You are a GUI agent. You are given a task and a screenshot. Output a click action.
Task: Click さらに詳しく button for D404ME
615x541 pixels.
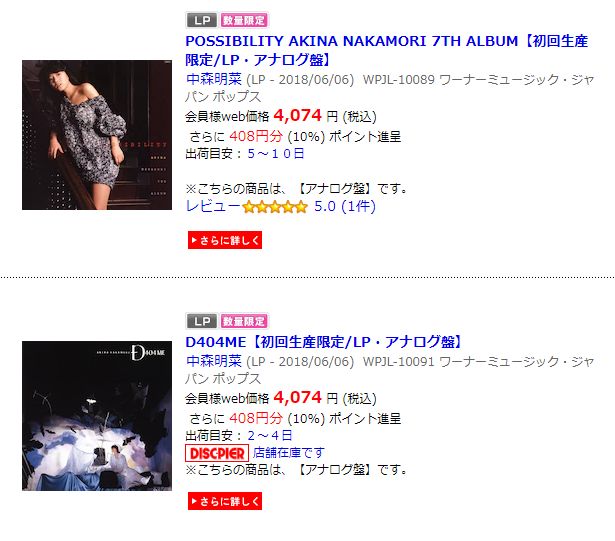(225, 501)
